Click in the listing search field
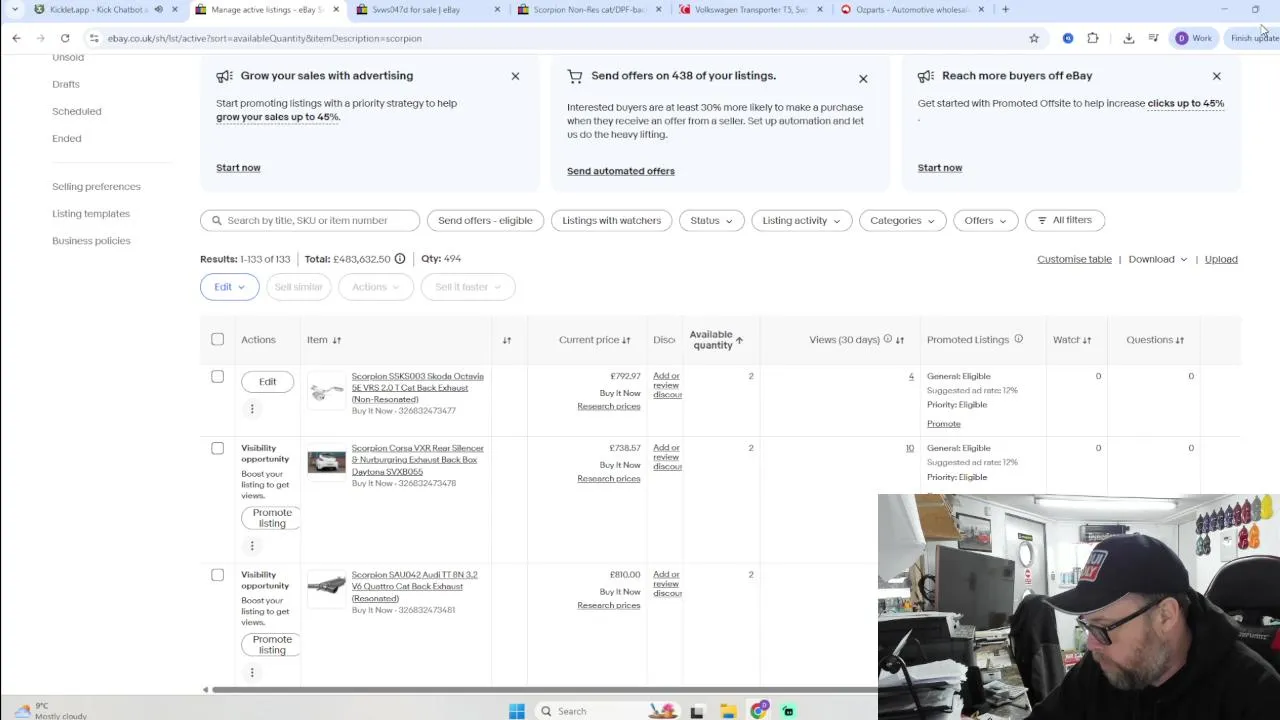 point(310,220)
